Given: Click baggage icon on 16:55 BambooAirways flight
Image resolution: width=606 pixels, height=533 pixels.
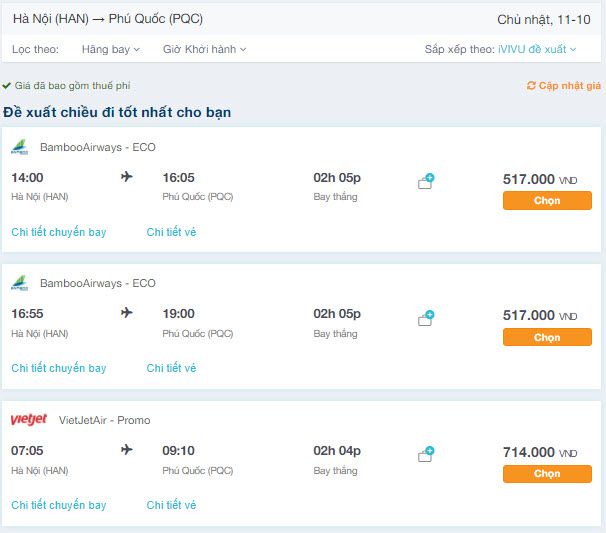Looking at the screenshot, I should [426, 318].
